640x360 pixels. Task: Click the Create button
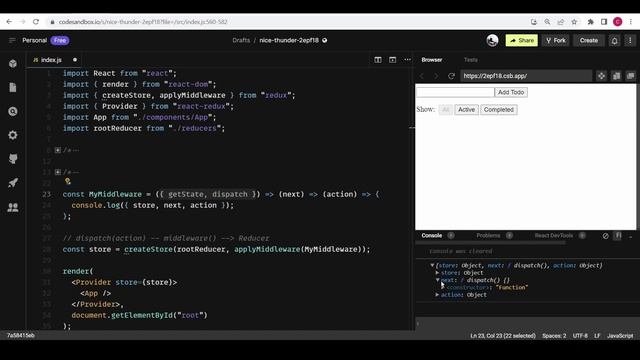589,40
